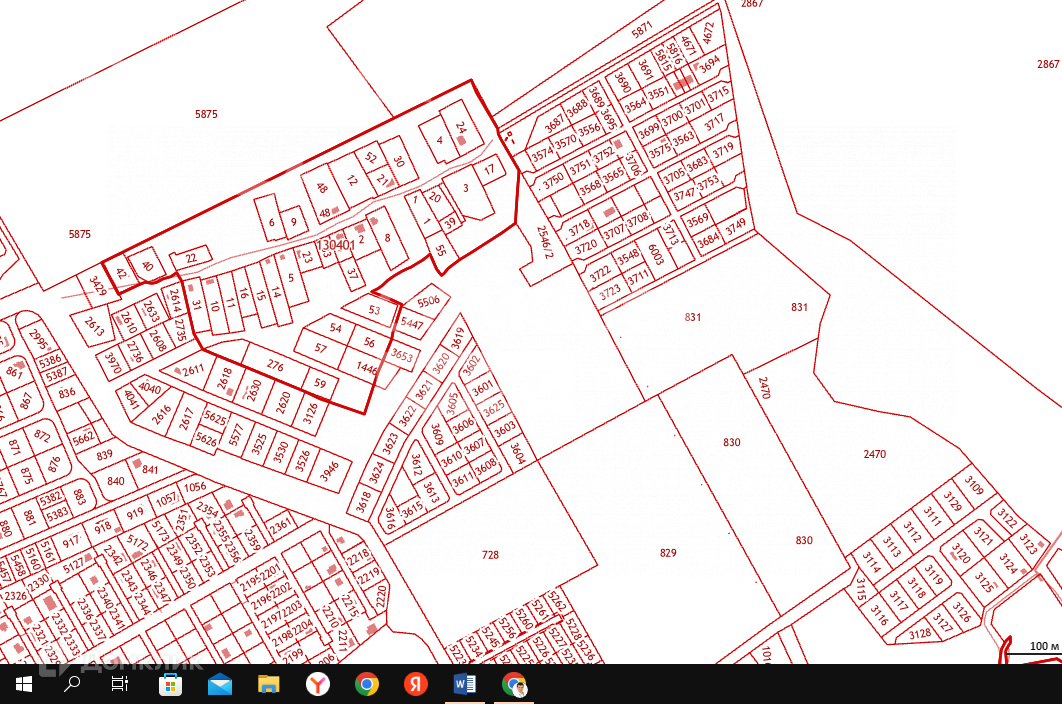Screen dimensions: 1062x704
Task: Open File Explorer from the taskbar
Action: coord(269,684)
